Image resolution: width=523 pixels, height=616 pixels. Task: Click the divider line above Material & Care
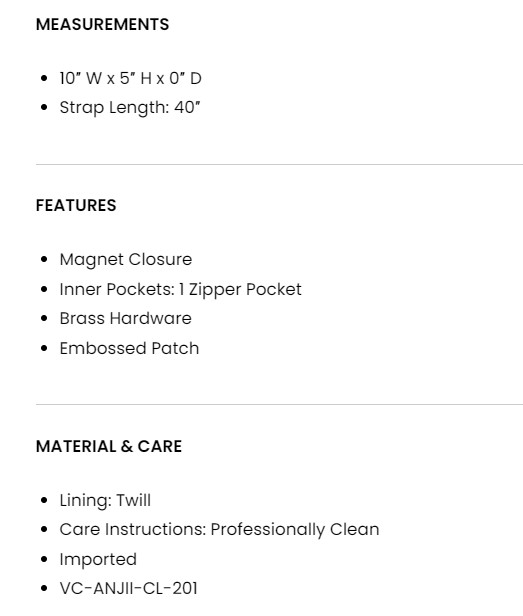click(279, 404)
